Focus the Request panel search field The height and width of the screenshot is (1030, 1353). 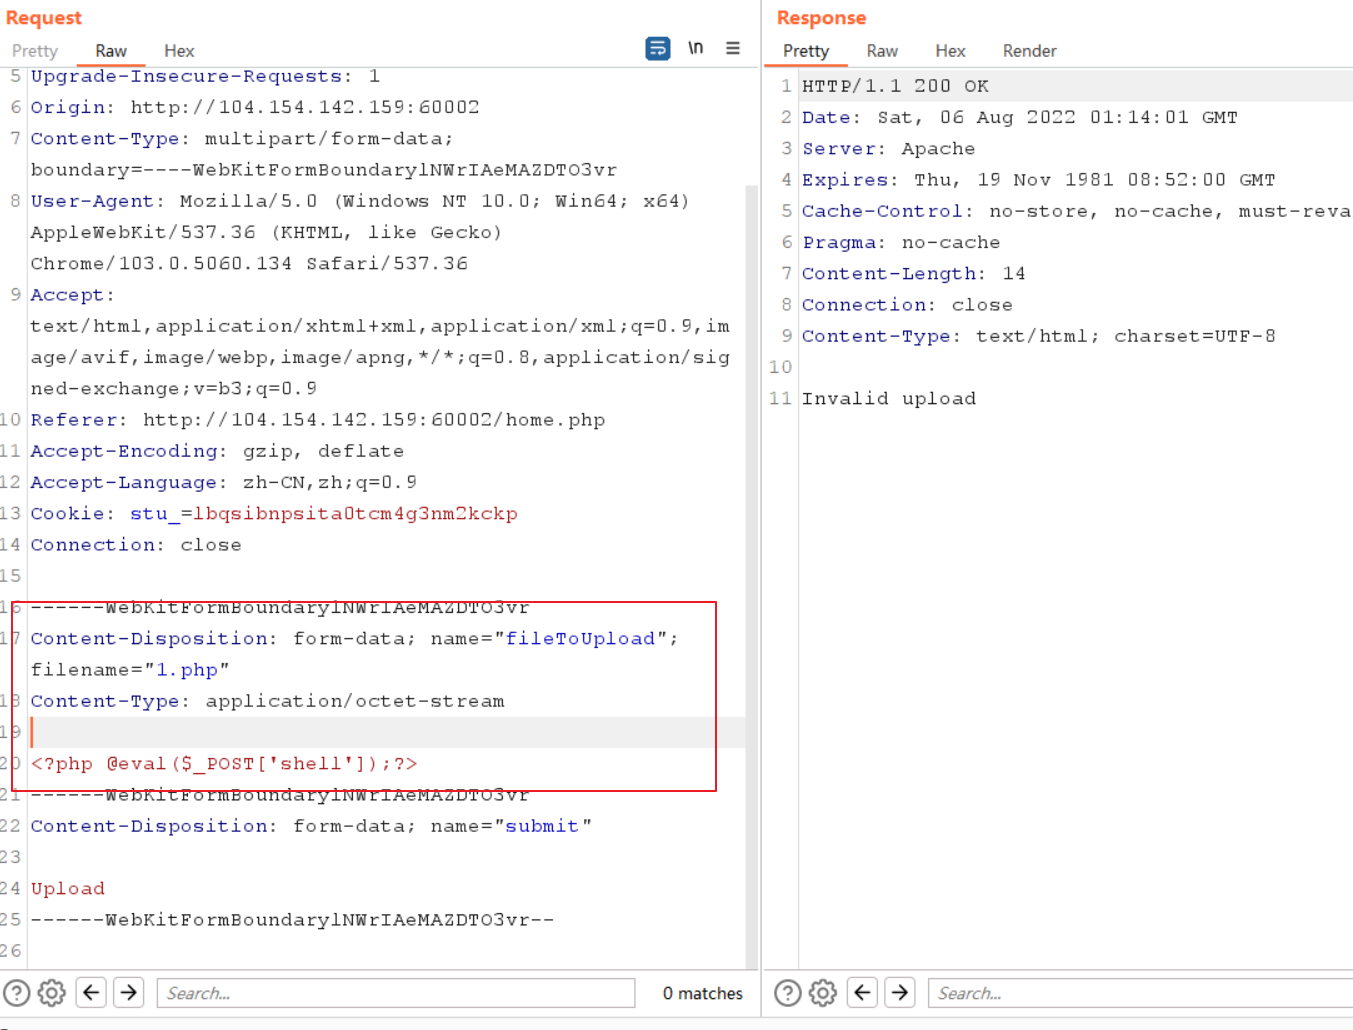click(x=396, y=993)
